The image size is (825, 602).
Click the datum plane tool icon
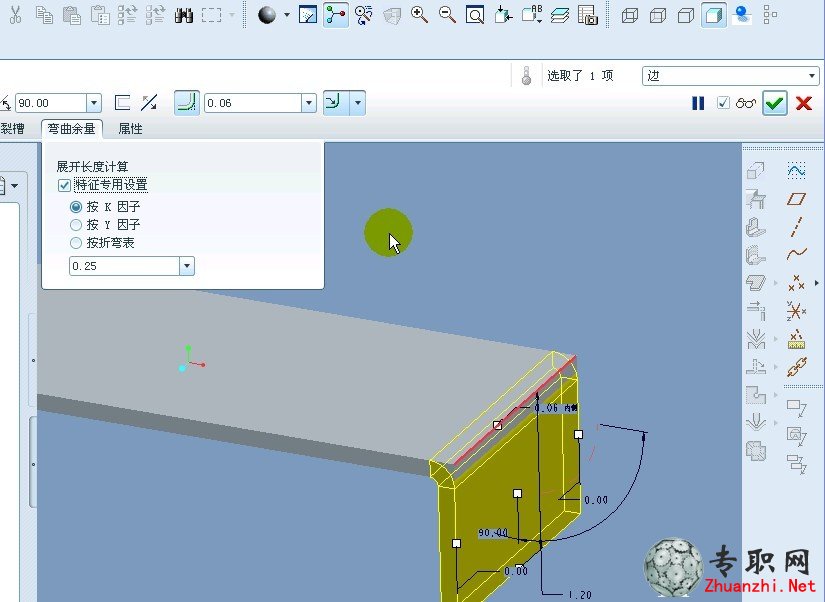(x=797, y=198)
